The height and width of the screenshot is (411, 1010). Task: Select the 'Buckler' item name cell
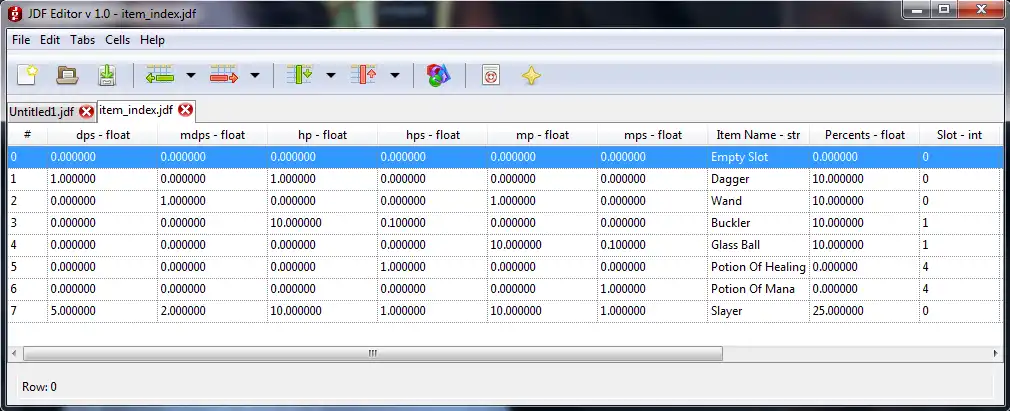[x=758, y=223]
